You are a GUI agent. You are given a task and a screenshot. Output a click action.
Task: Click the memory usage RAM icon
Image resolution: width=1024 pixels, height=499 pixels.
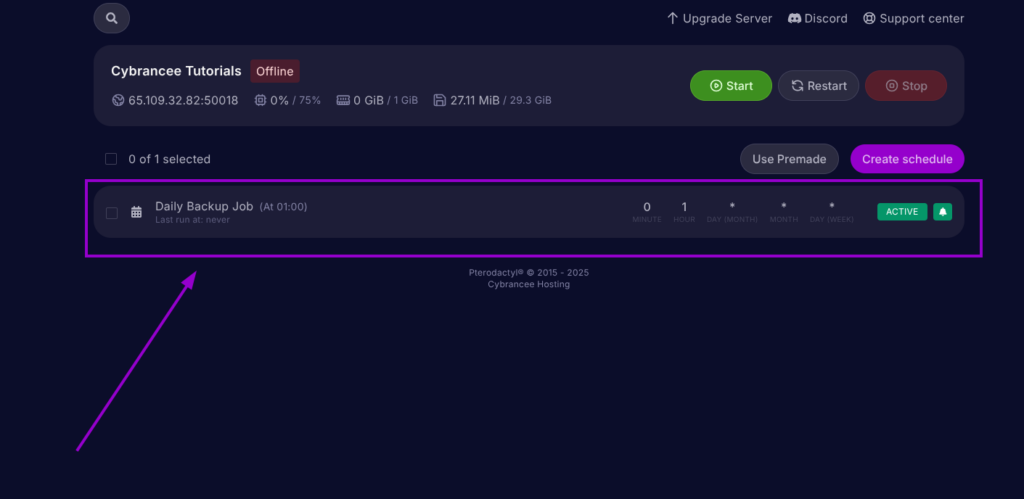click(x=343, y=100)
